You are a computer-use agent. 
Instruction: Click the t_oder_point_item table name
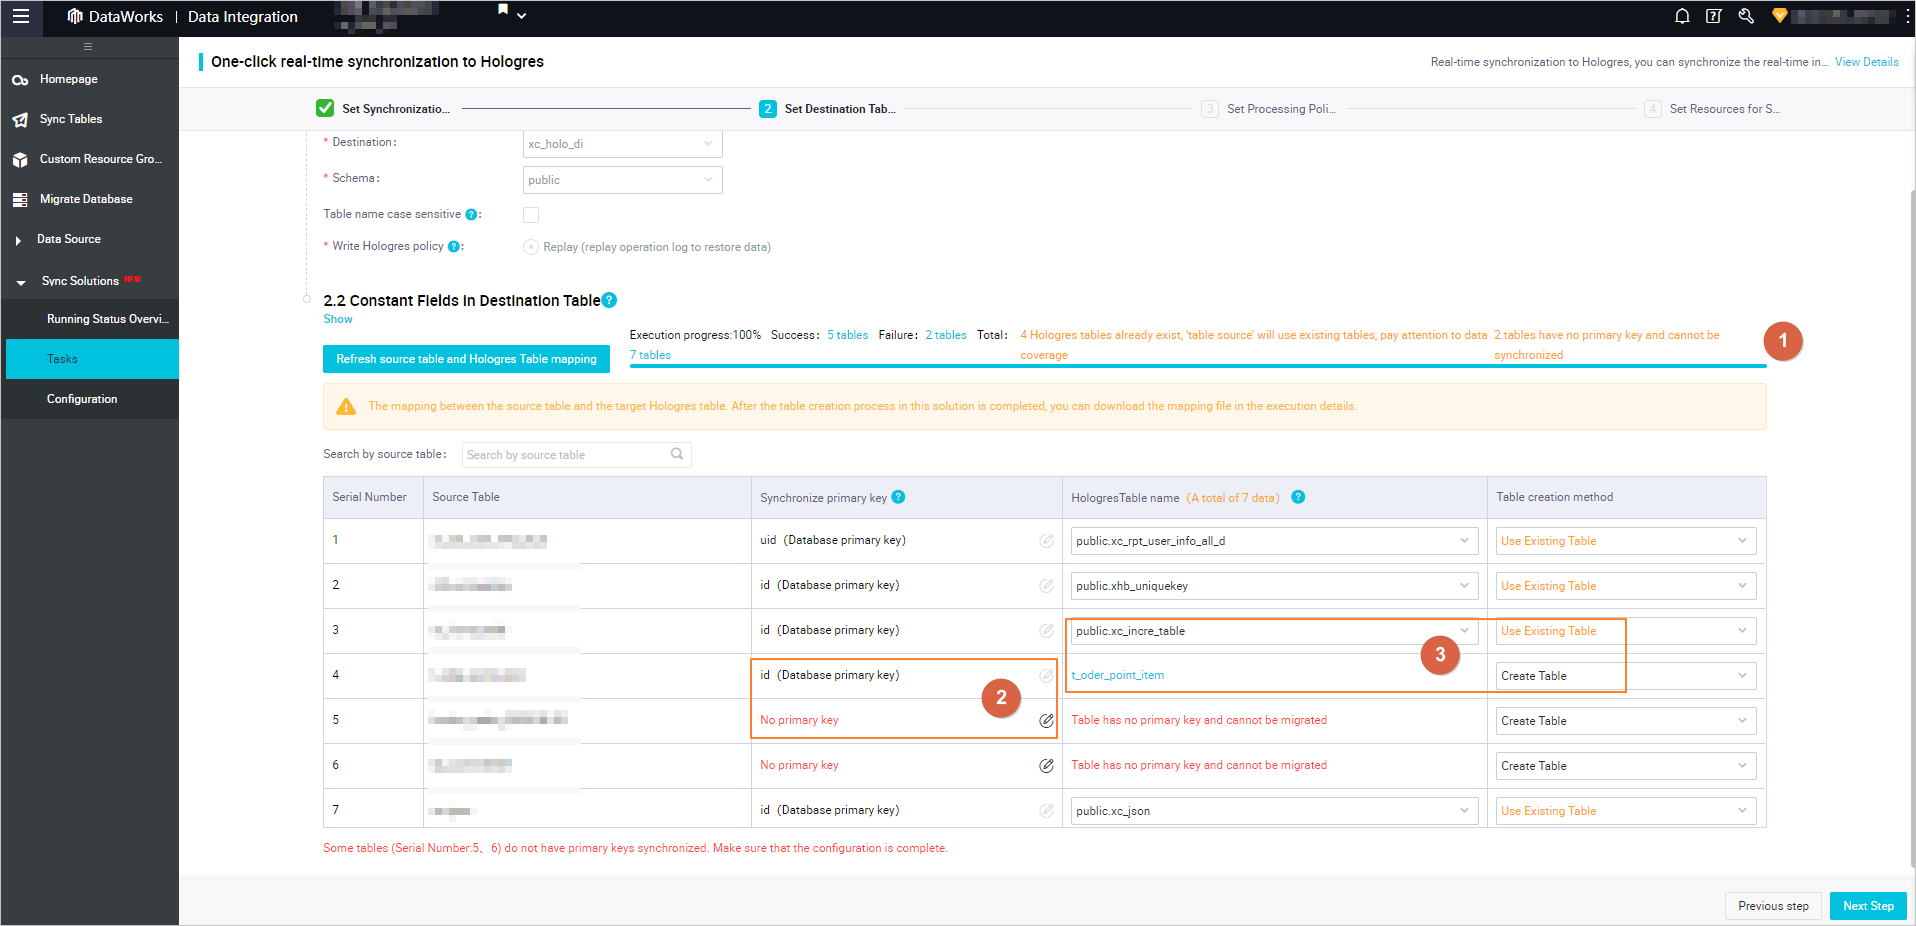click(1118, 675)
